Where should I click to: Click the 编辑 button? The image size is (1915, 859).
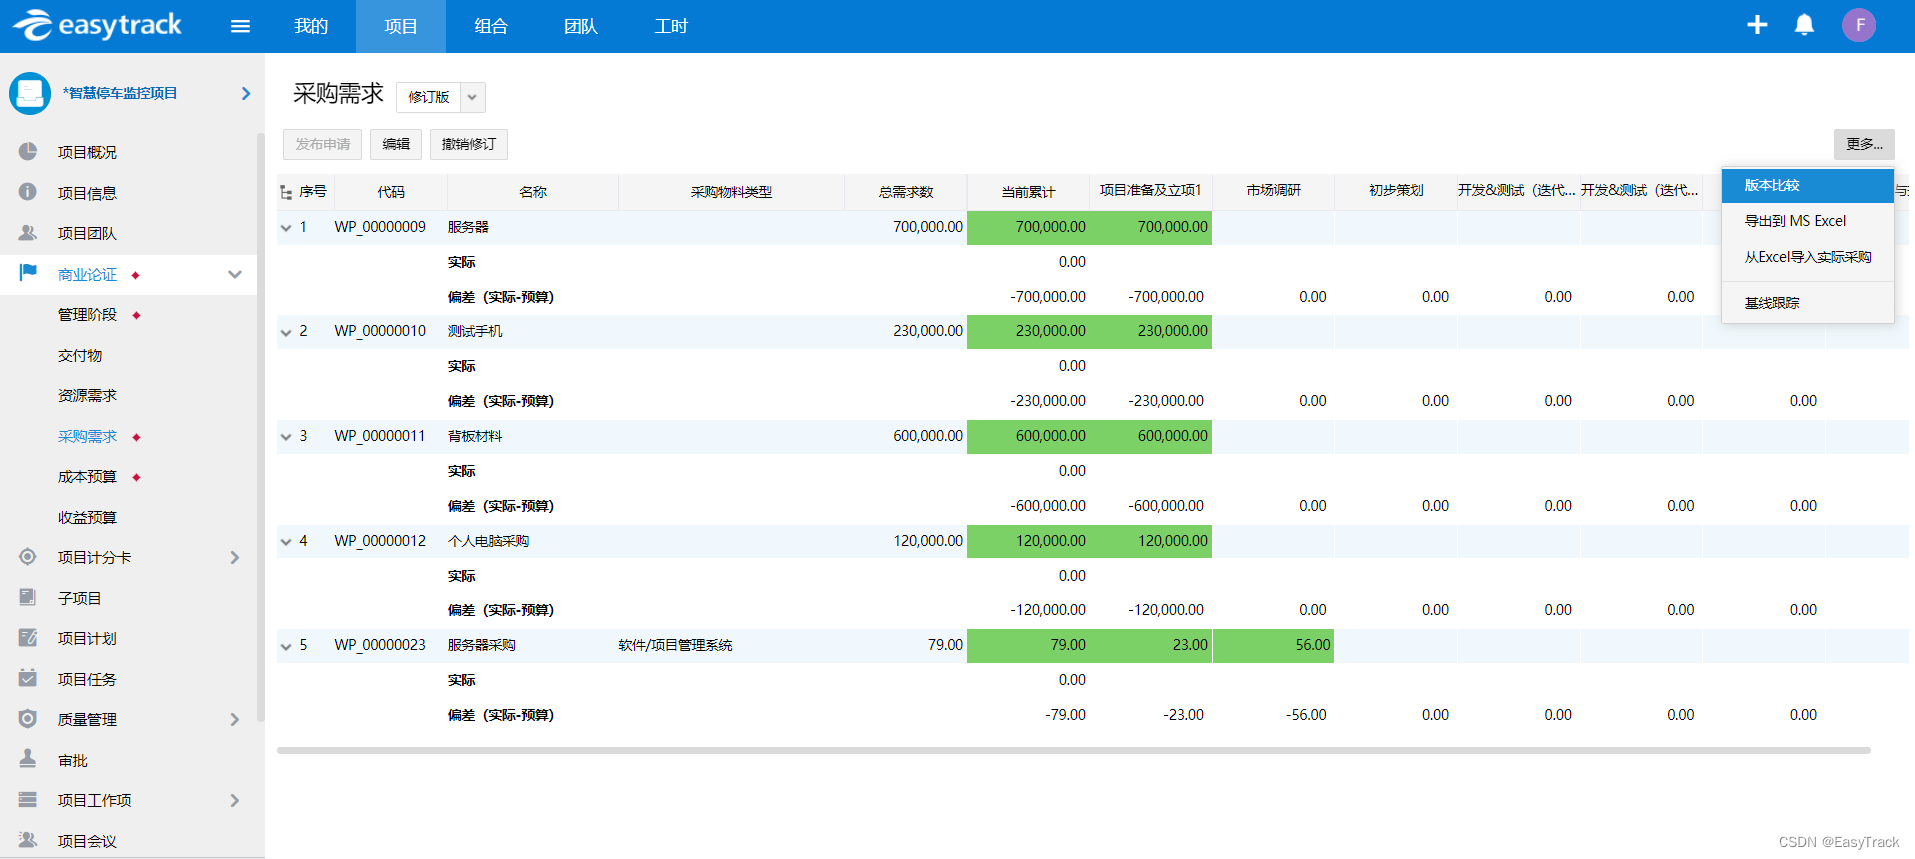396,144
